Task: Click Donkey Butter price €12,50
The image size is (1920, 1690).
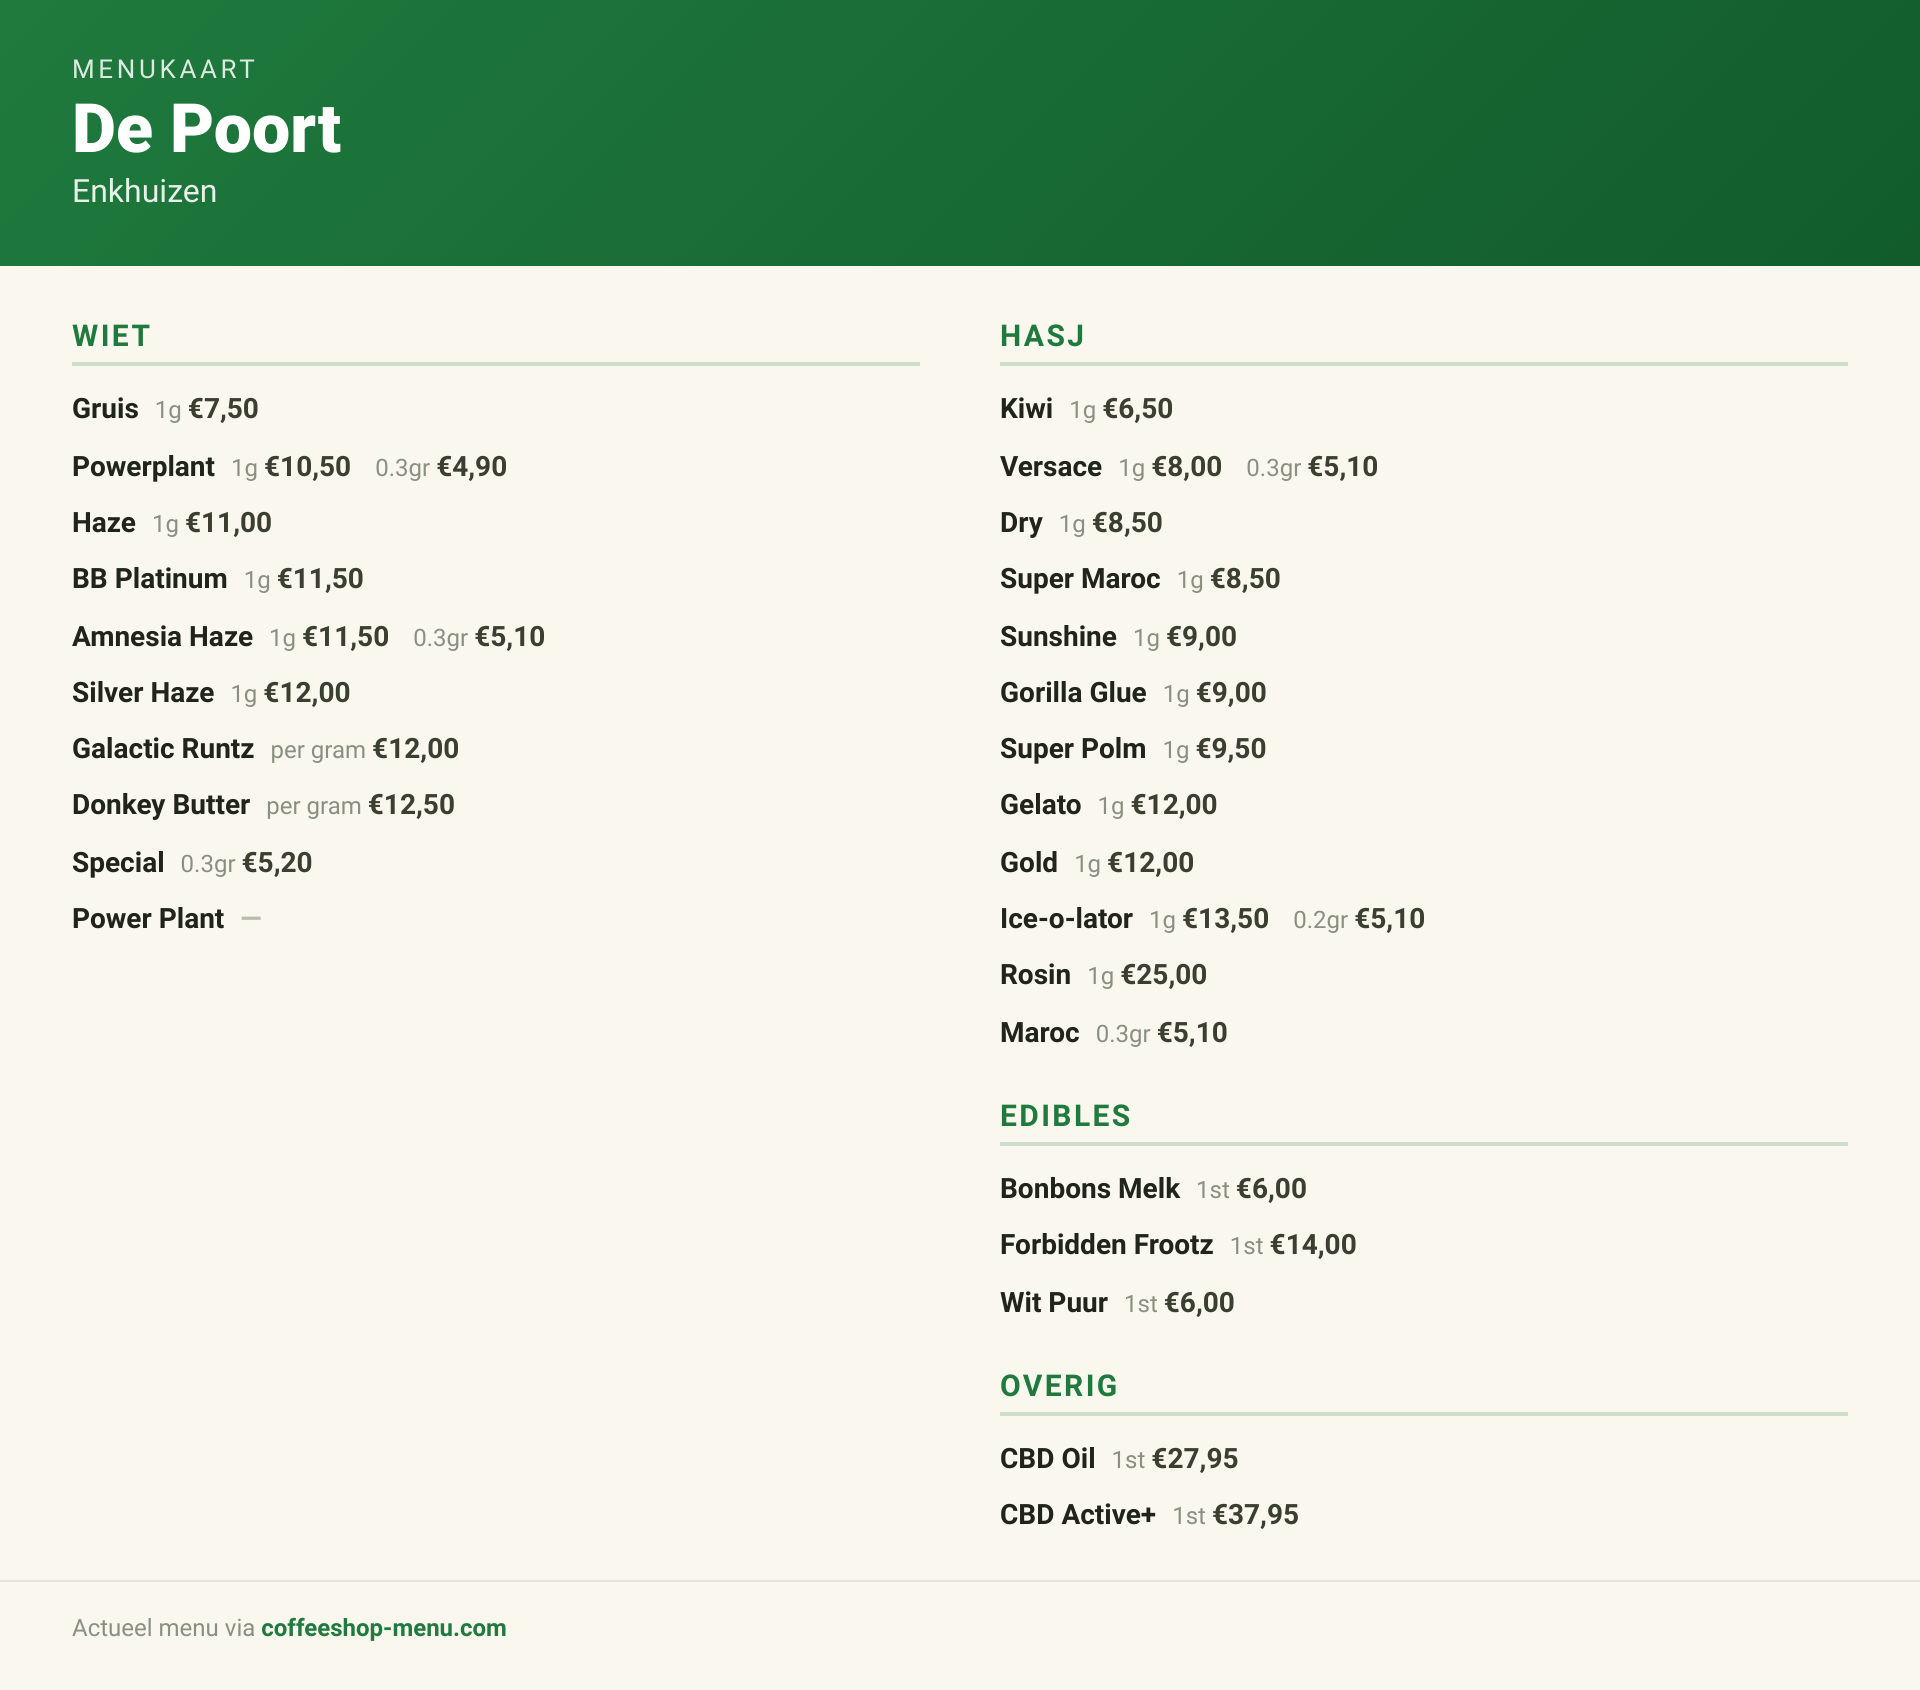Action: coord(412,805)
